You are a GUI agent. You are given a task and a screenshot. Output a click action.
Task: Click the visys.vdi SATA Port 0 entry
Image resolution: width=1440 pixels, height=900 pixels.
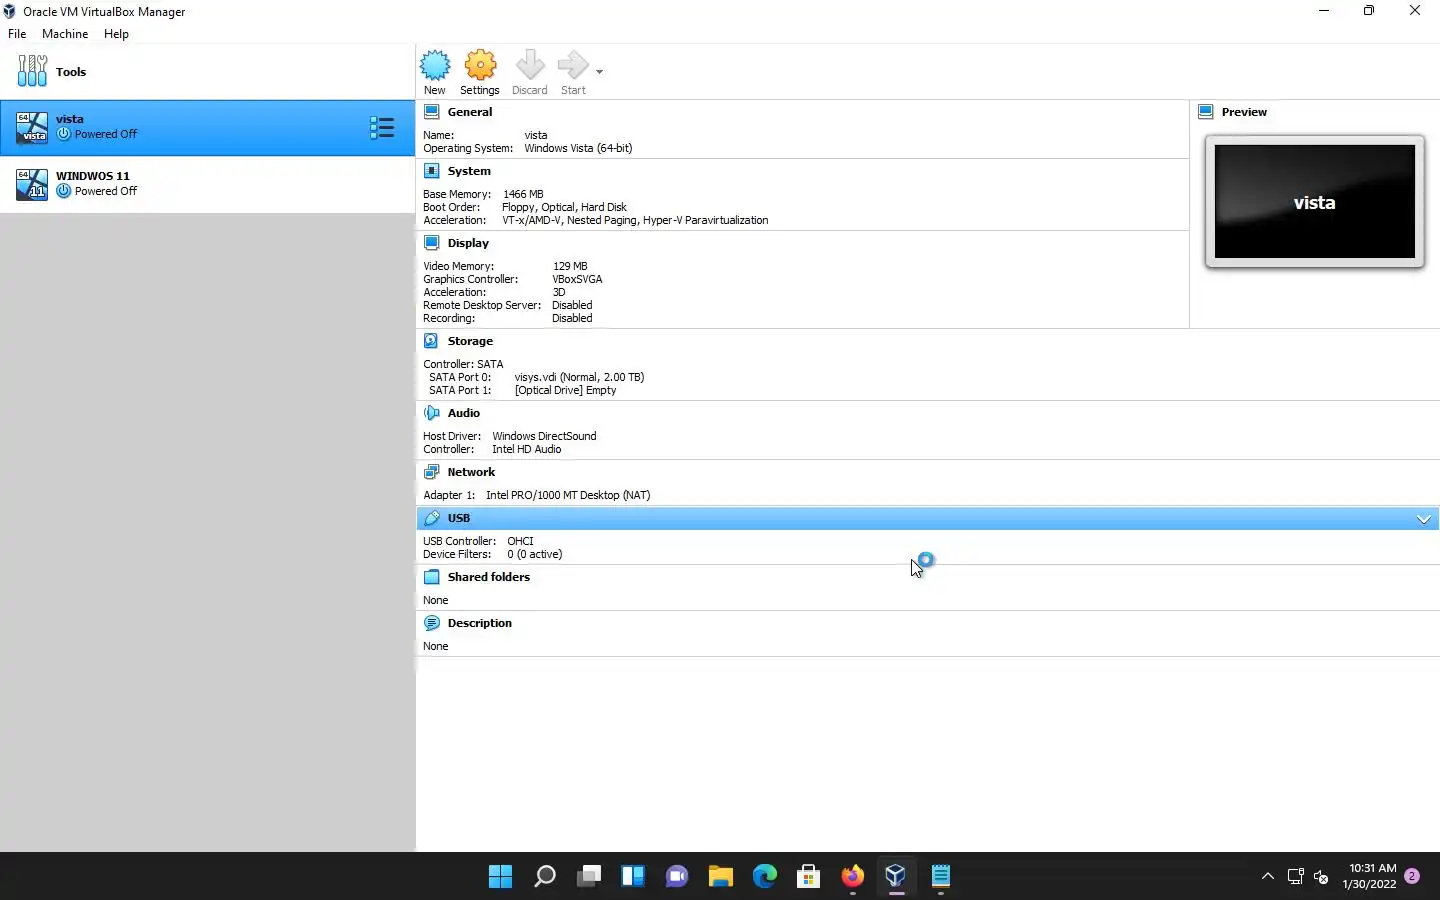pyautogui.click(x=579, y=377)
